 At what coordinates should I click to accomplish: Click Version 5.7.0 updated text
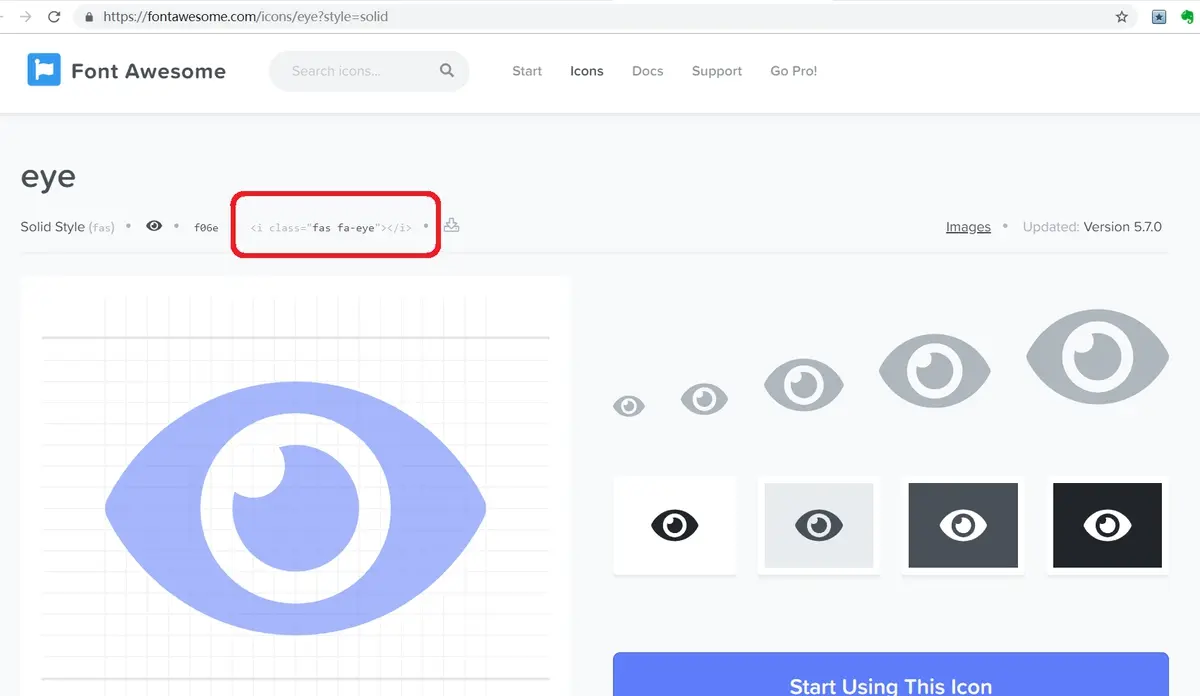(x=1092, y=227)
